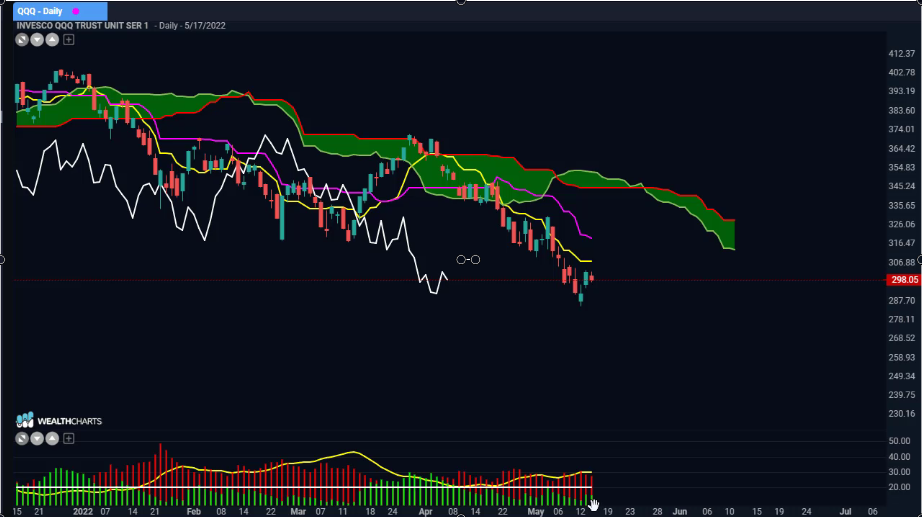
Task: Move the price pane up
Action: point(52,40)
